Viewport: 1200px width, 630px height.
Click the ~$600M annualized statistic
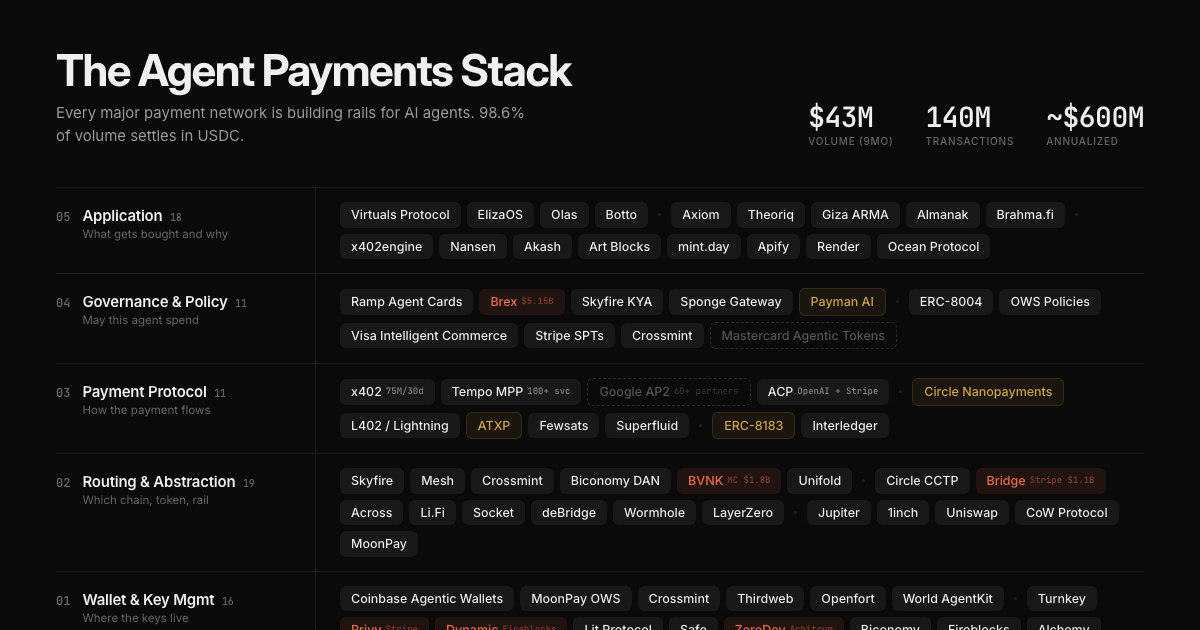1094,118
